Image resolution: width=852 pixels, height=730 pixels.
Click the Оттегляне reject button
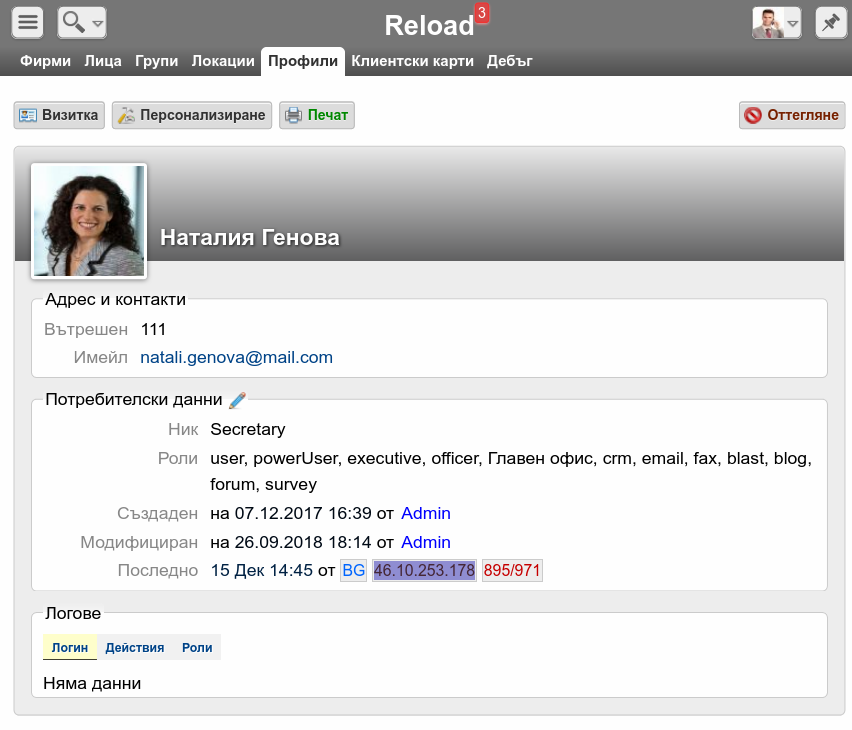coord(792,115)
